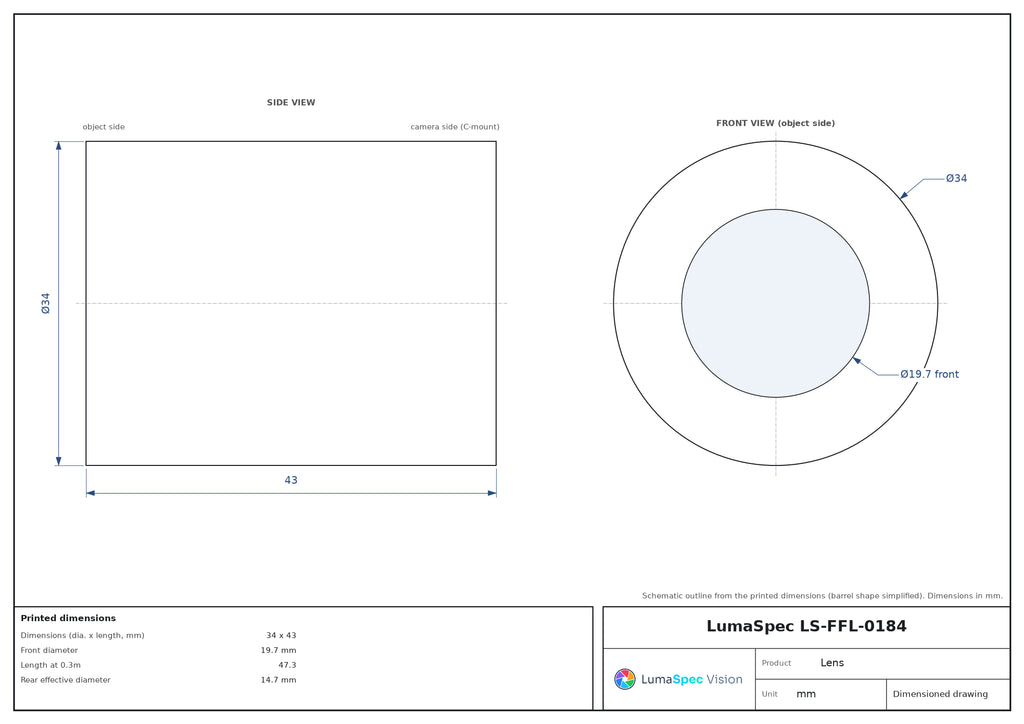The width and height of the screenshot is (1024, 724).
Task: Click the SIDE VIEW heading
Action: tap(291, 102)
